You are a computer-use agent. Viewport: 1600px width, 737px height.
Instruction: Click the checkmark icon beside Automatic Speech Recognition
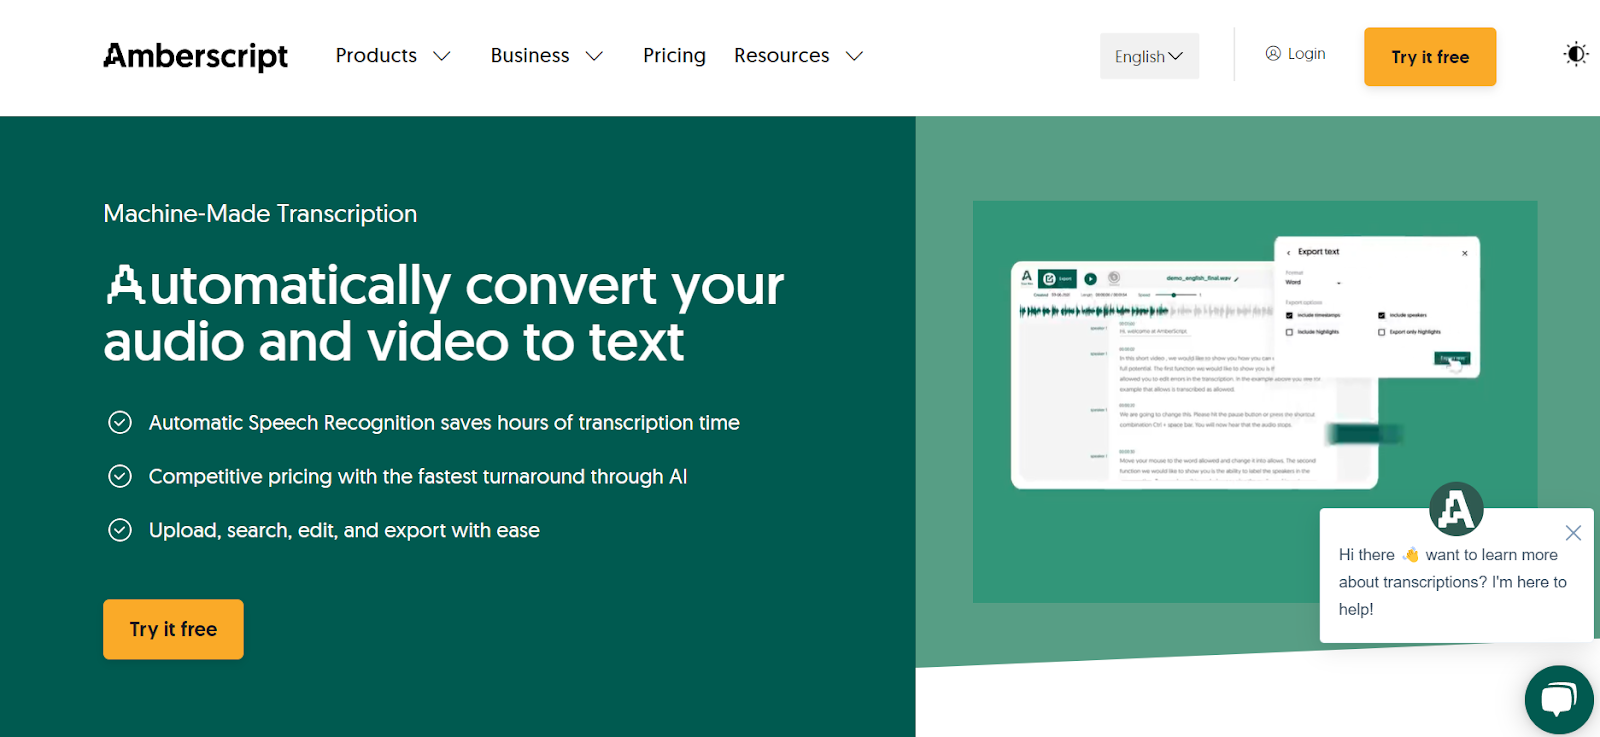(120, 423)
